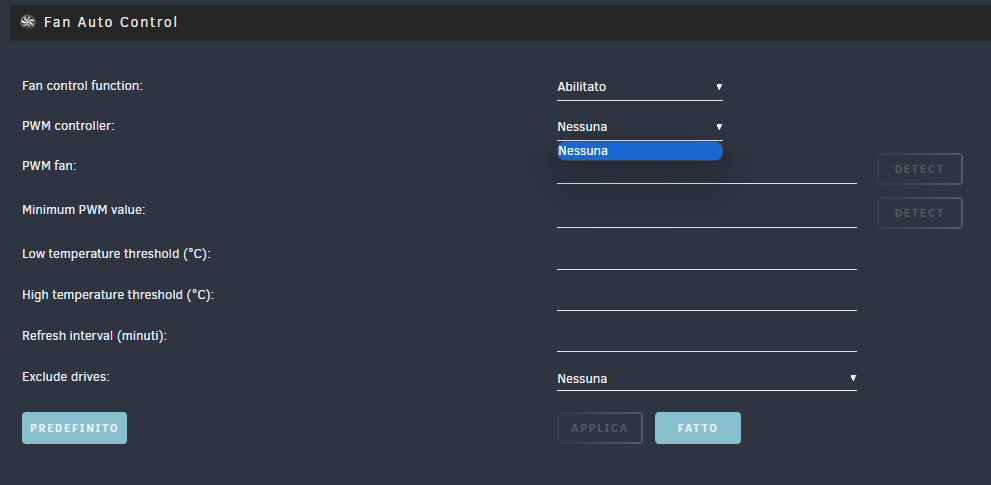The width and height of the screenshot is (991, 485).
Task: Click the Refresh interval input field
Action: click(x=707, y=338)
